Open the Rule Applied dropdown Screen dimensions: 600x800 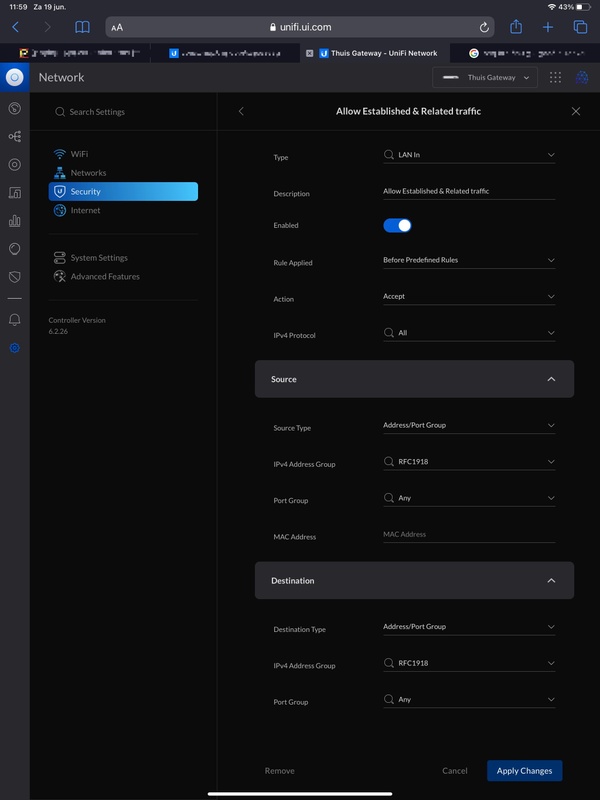tap(468, 260)
